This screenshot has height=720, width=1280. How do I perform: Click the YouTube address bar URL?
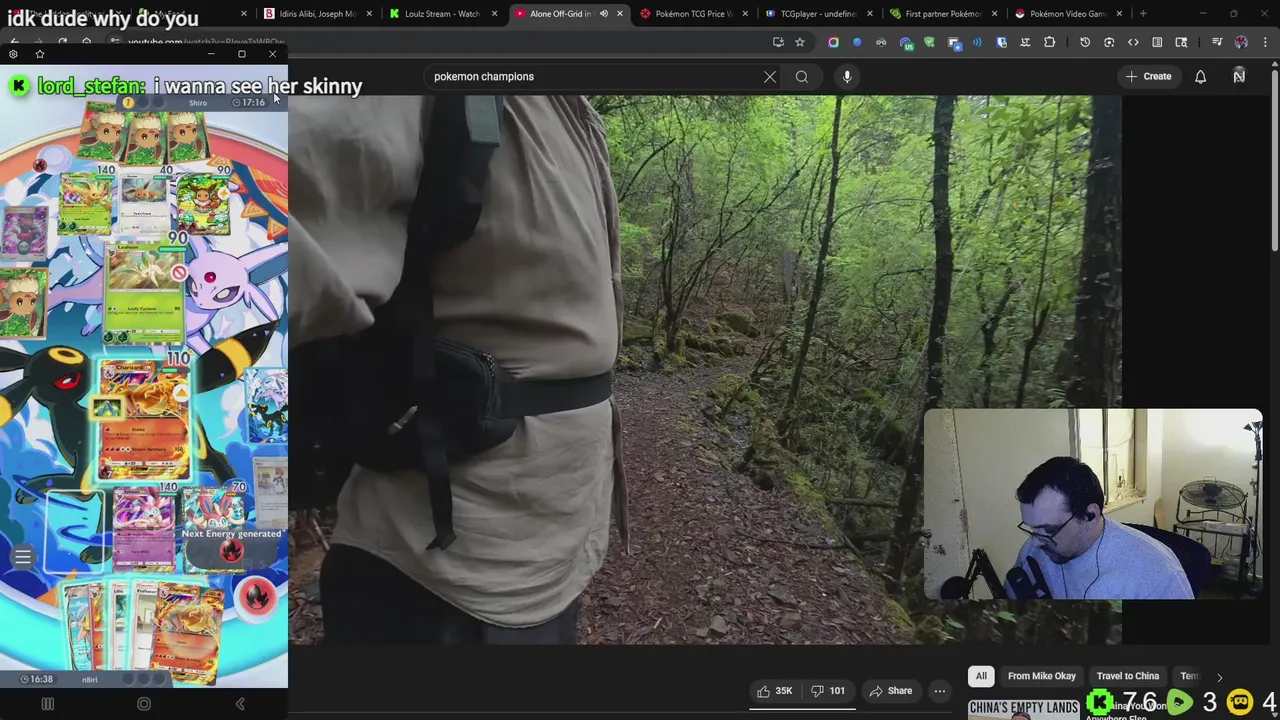(205, 42)
